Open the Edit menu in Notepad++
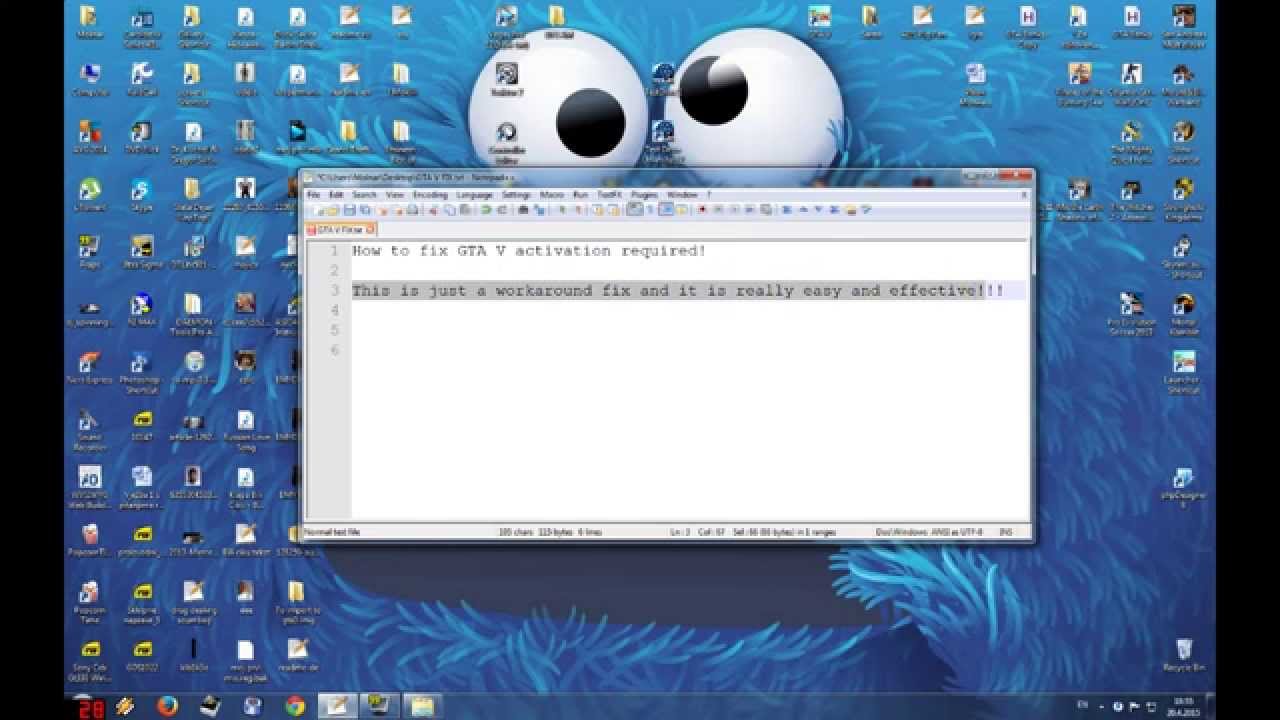 click(x=336, y=194)
